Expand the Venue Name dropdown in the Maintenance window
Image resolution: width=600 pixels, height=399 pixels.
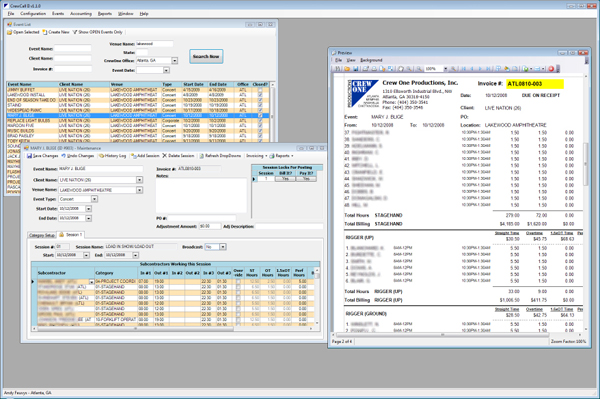(139, 190)
